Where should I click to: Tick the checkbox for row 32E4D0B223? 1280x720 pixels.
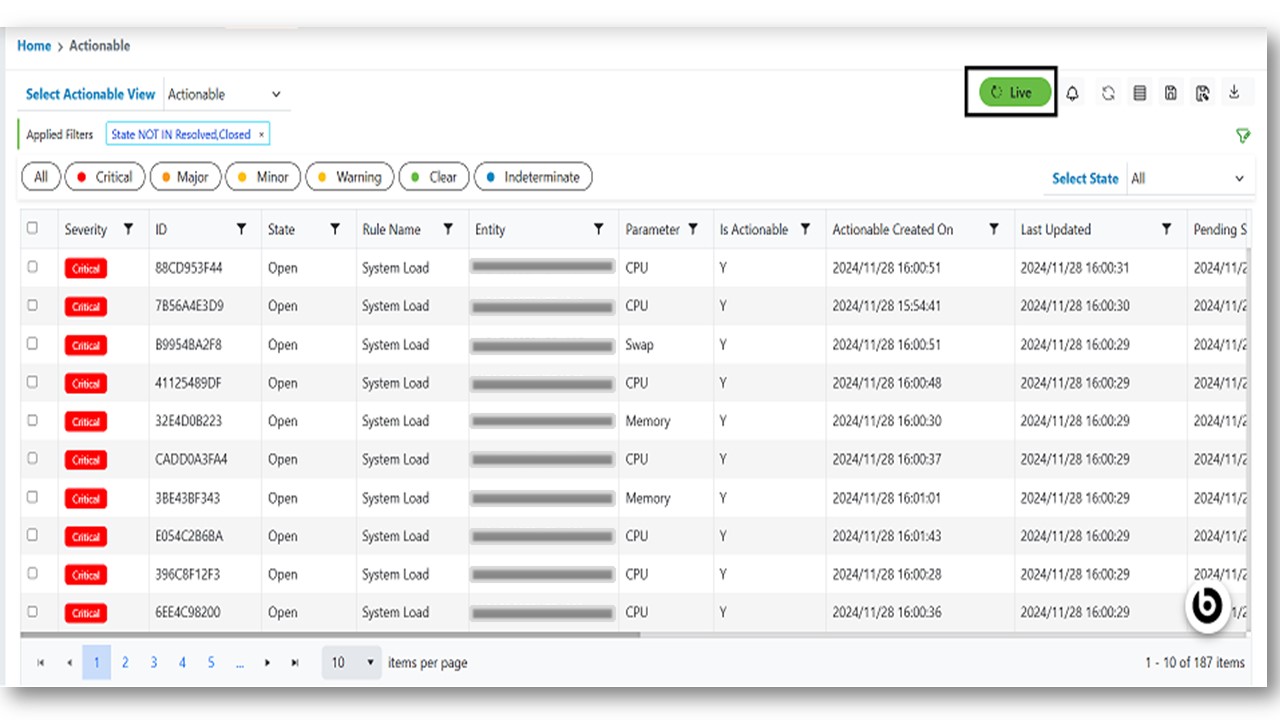pyautogui.click(x=32, y=420)
